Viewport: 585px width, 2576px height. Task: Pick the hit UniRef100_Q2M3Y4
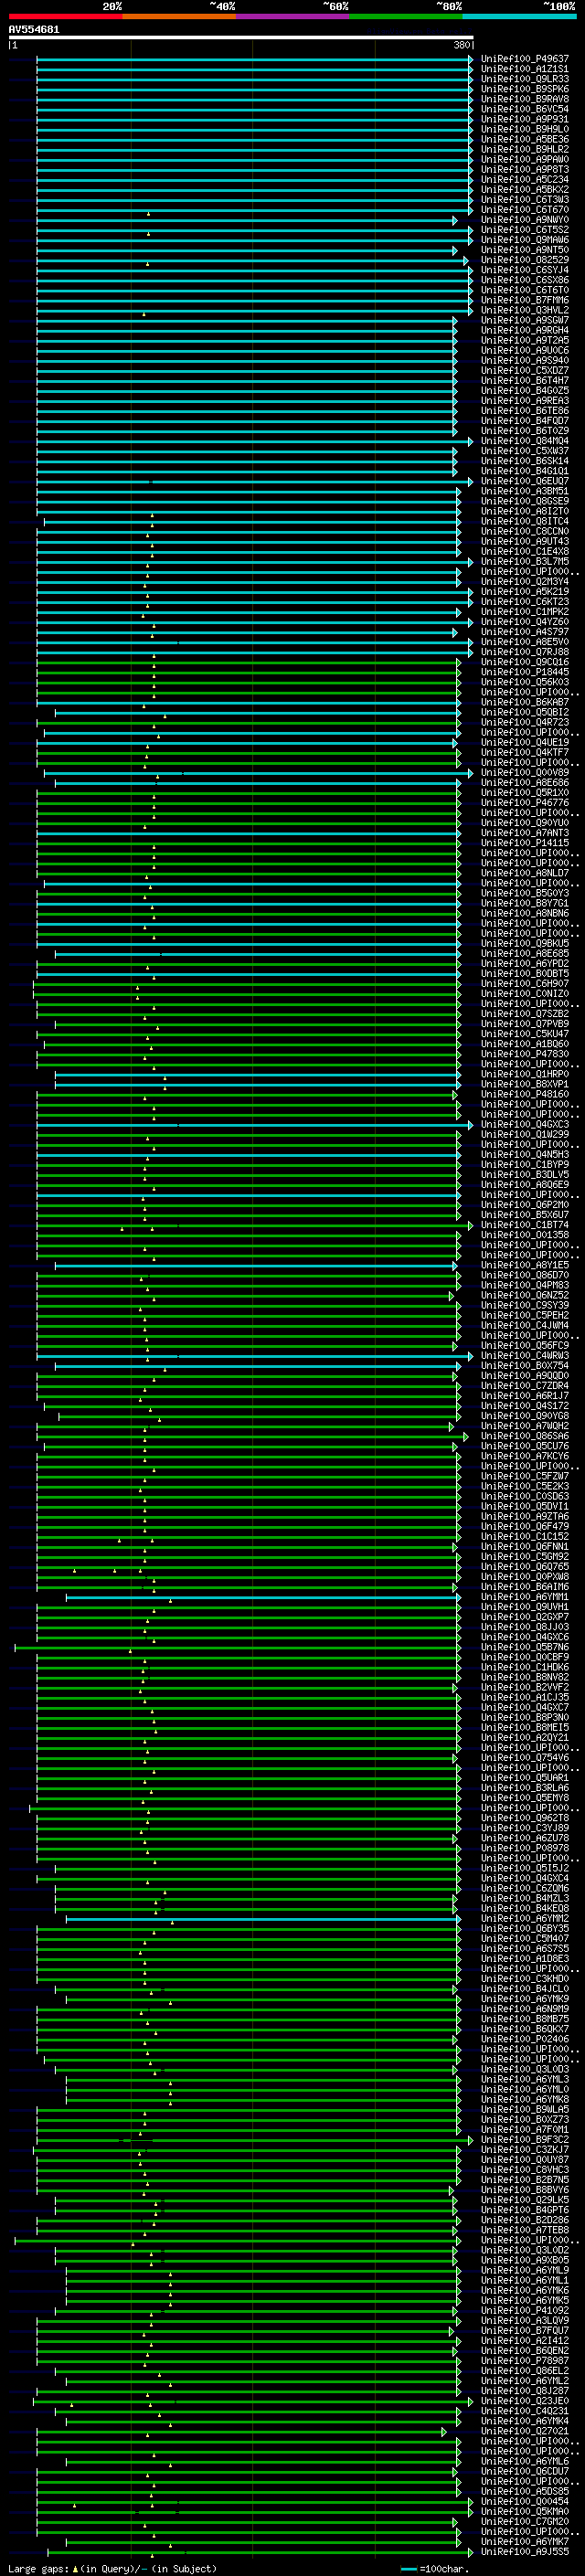coord(525,582)
